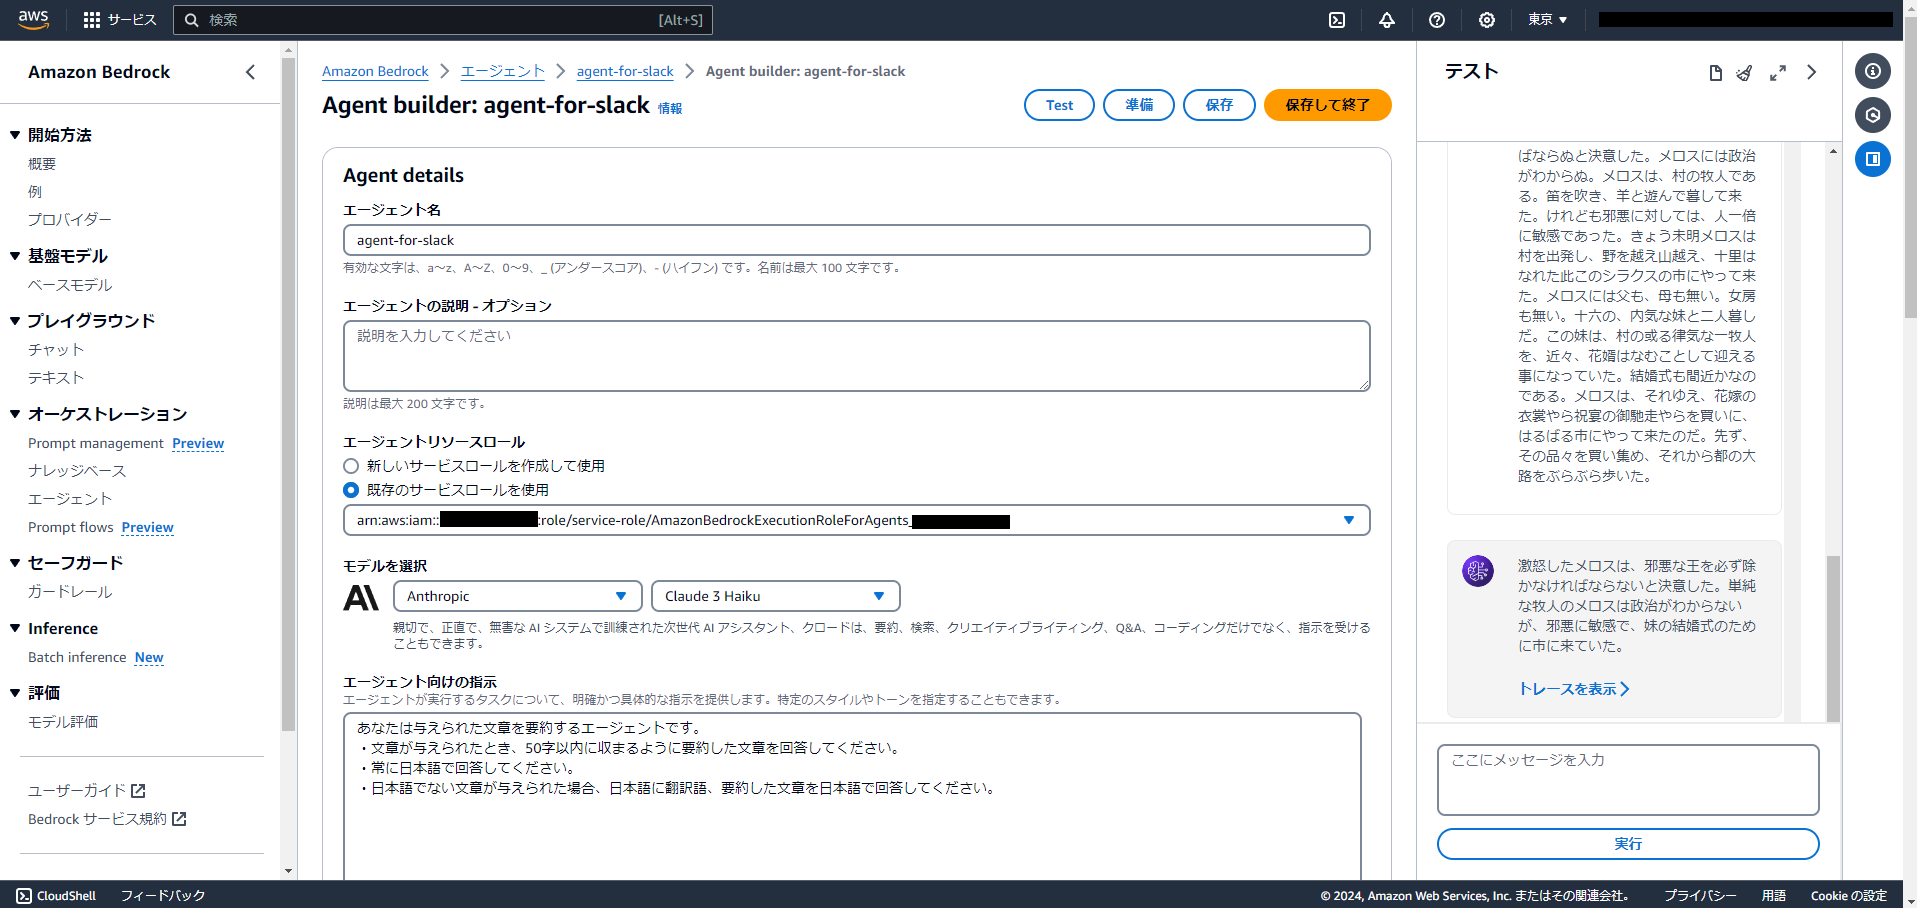The height and width of the screenshot is (908, 1917).
Task: Collapse the 開始方法 section
Action: point(15,135)
